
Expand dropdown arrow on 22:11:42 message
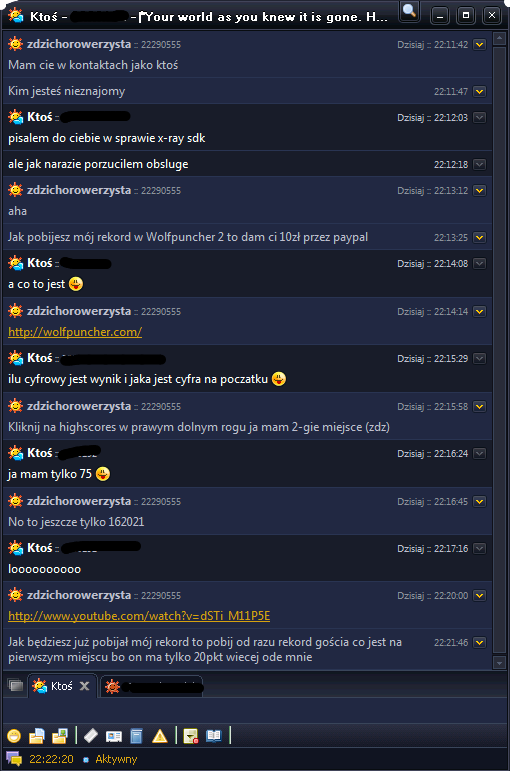[x=480, y=45]
